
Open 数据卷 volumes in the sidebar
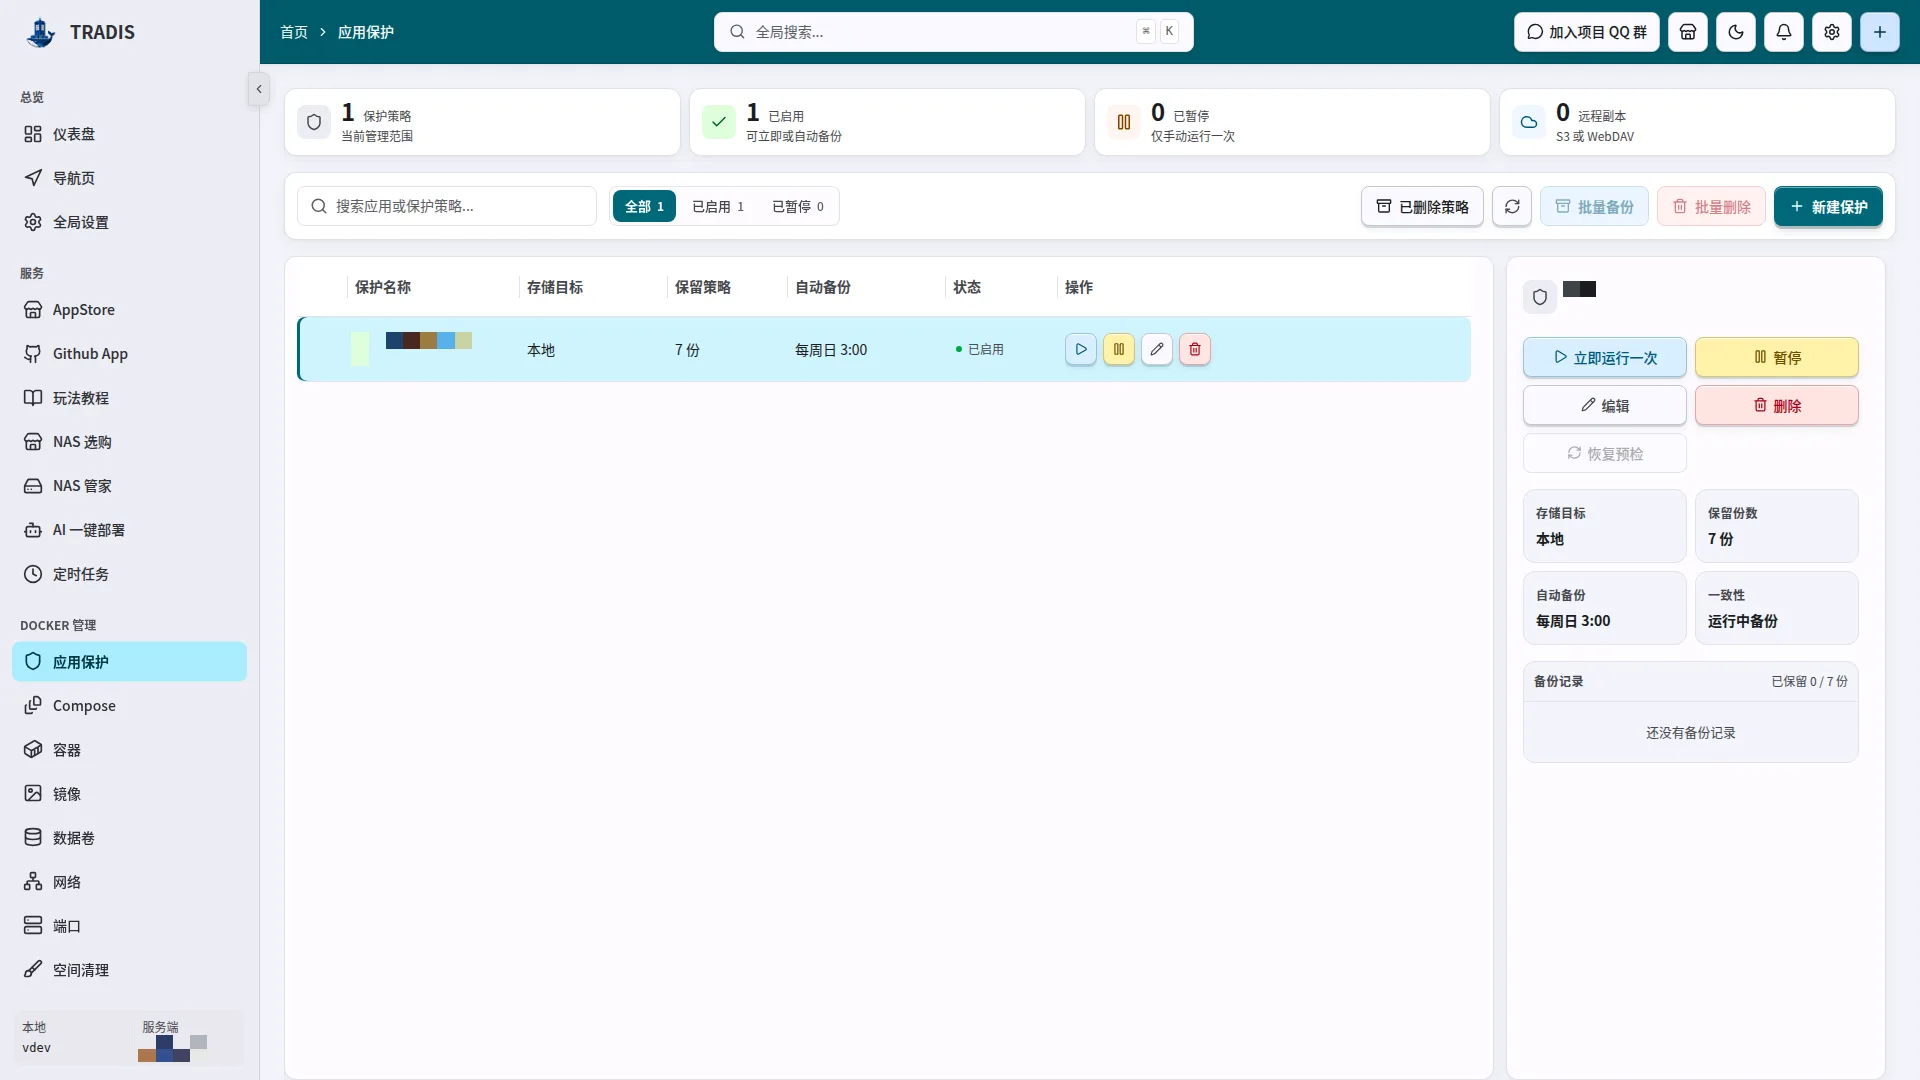pos(130,838)
